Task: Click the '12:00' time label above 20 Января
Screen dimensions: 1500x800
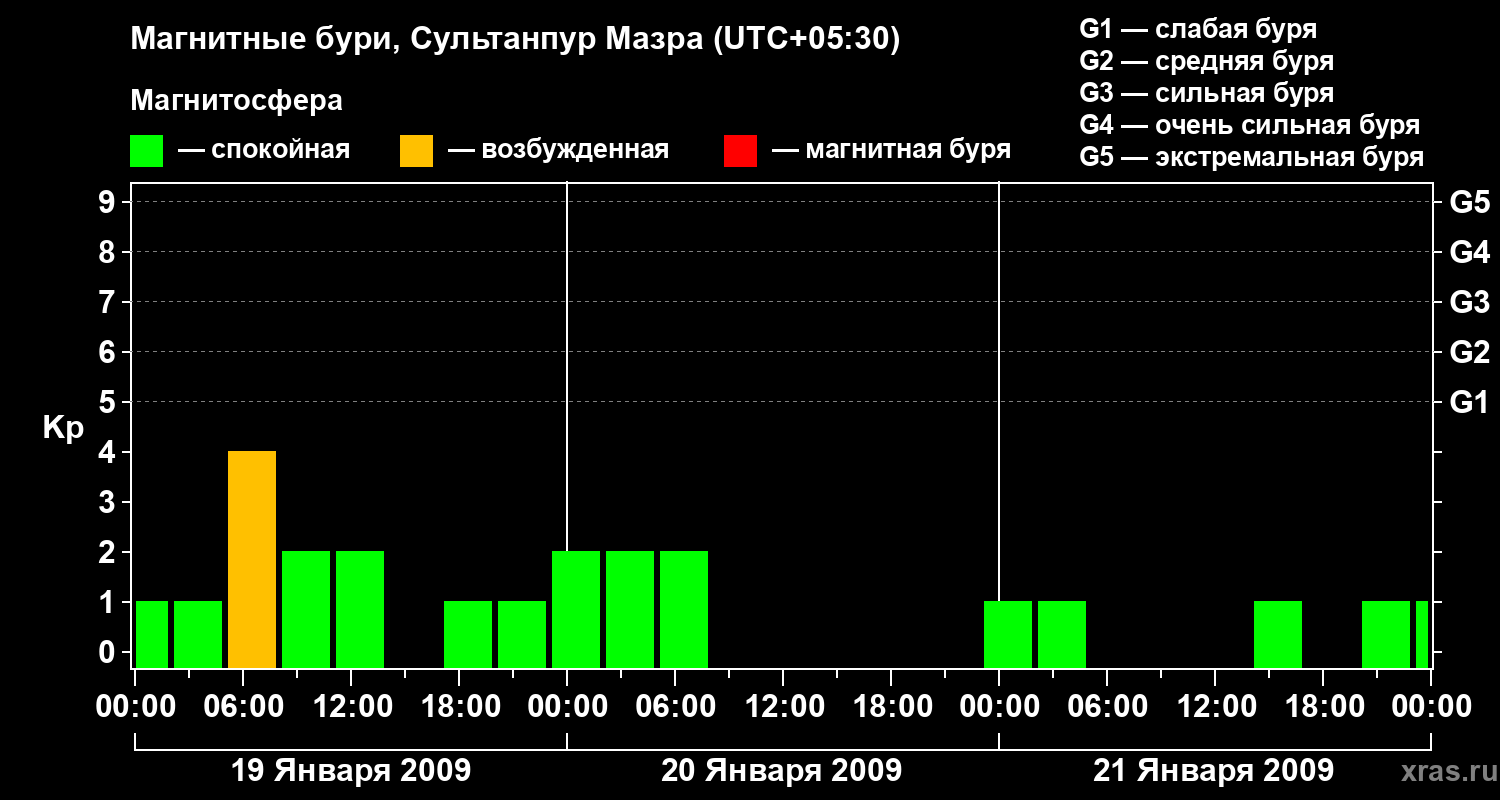Action: pyautogui.click(x=783, y=707)
